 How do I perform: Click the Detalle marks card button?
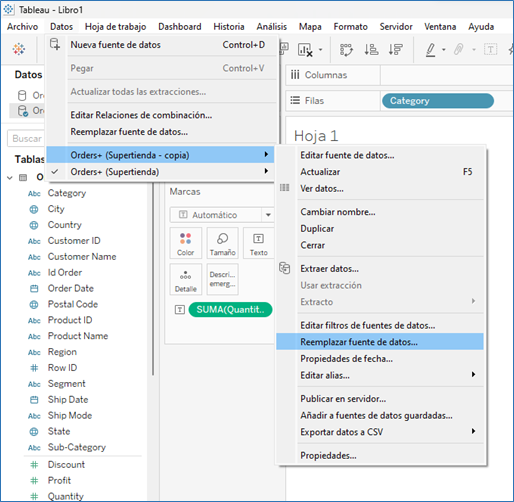pyautogui.click(x=186, y=279)
